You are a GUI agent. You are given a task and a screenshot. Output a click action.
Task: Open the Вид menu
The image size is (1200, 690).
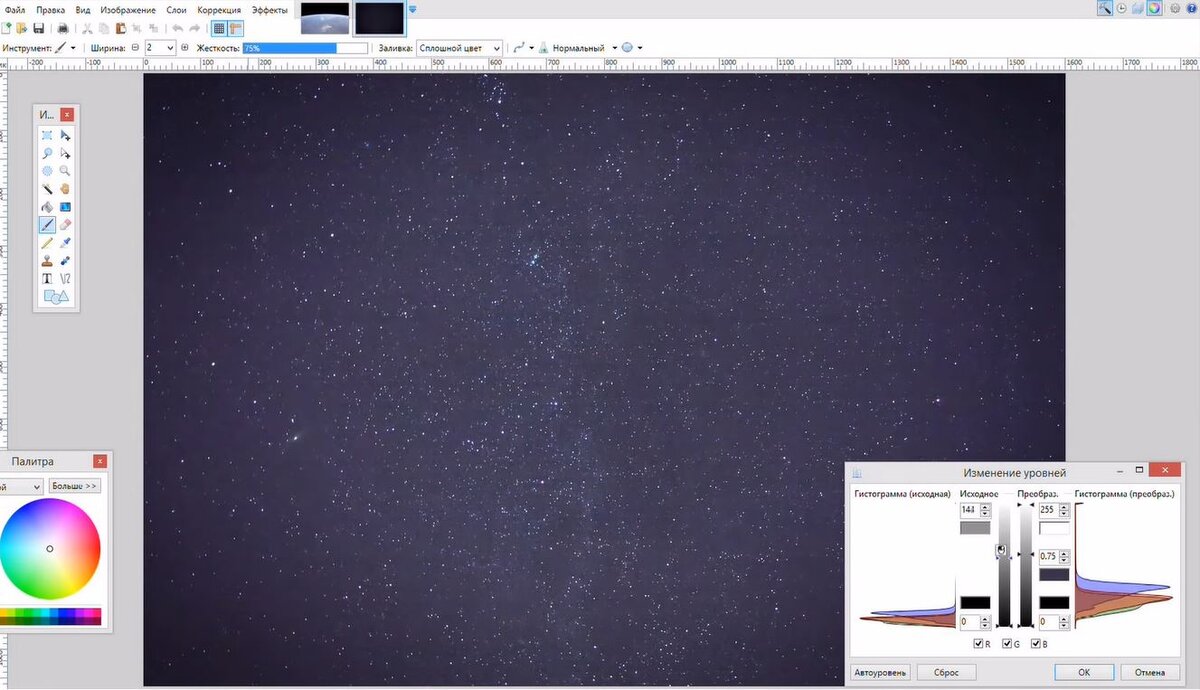(83, 9)
